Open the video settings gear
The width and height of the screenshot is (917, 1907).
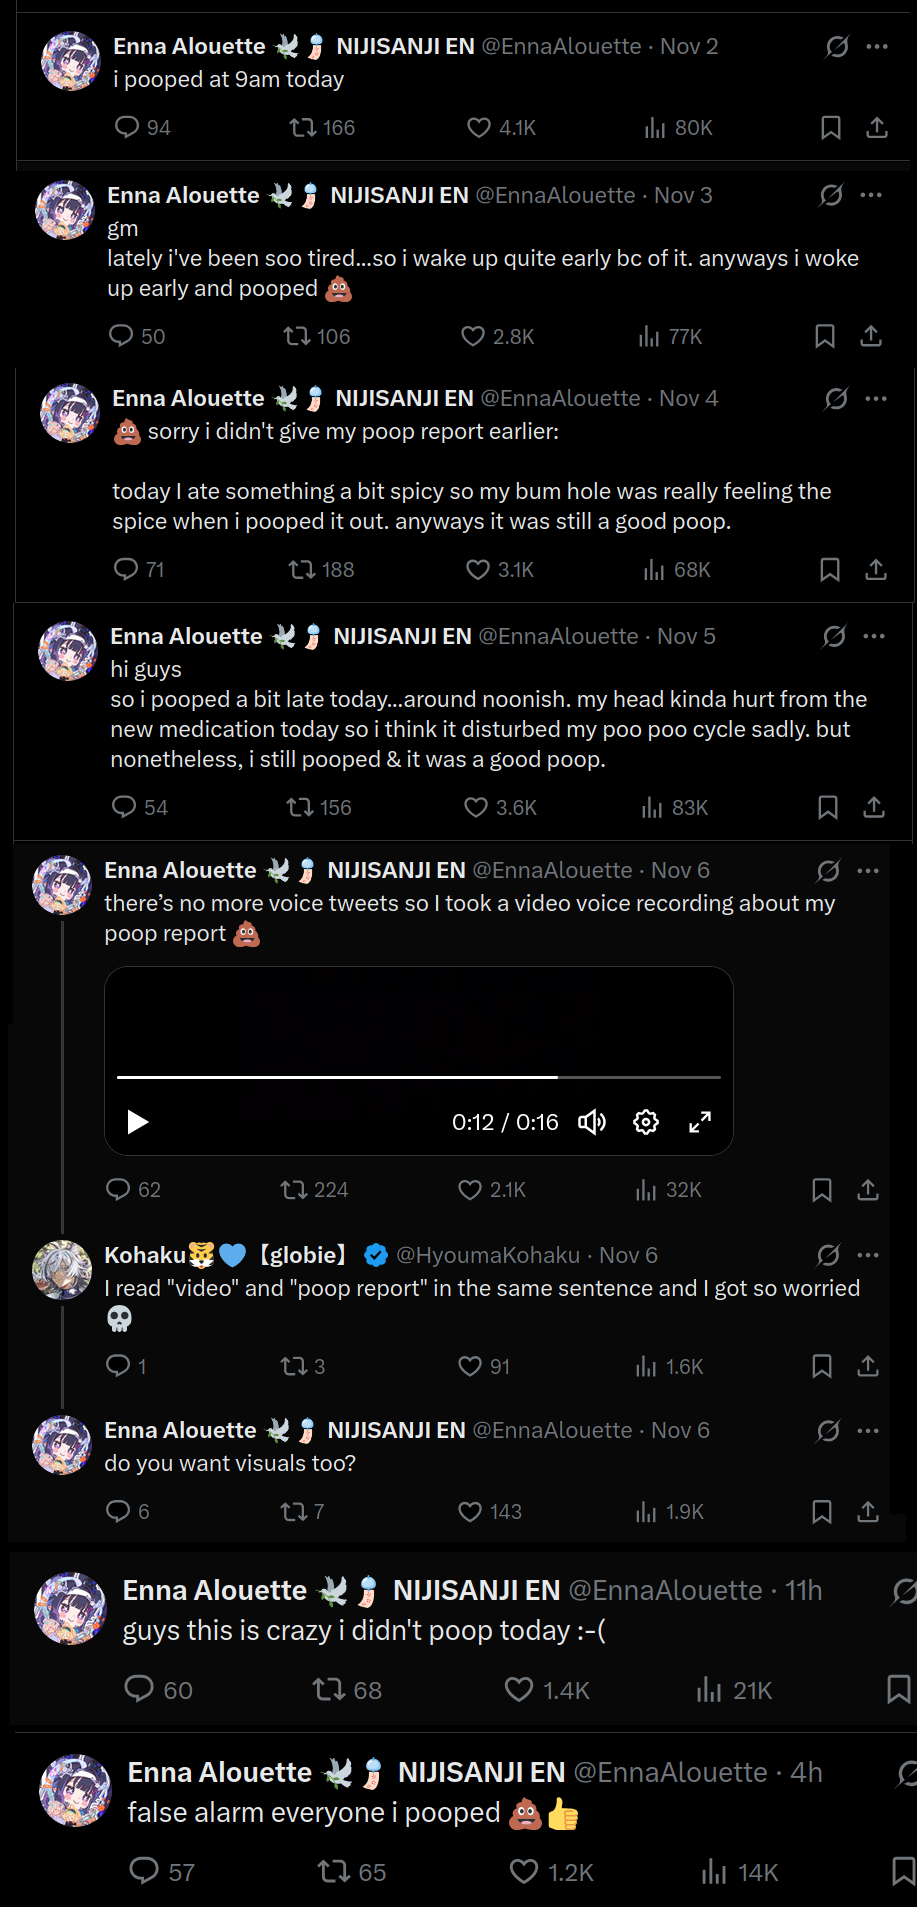tap(646, 1122)
